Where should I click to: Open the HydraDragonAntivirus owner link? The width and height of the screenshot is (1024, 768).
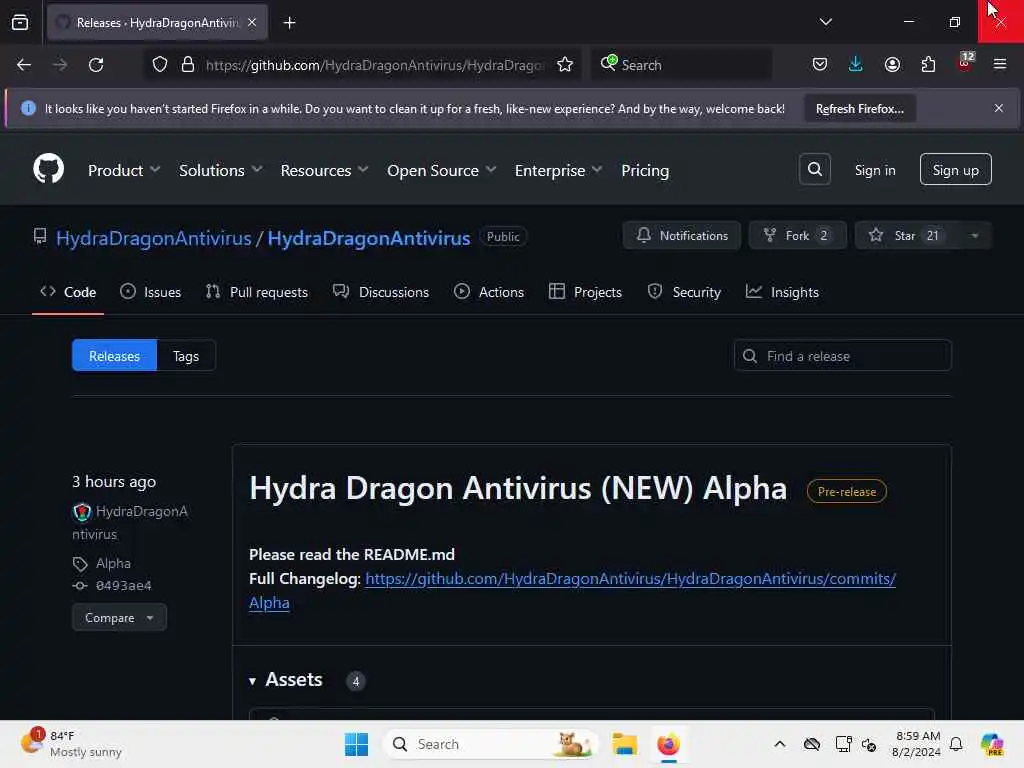[153, 238]
